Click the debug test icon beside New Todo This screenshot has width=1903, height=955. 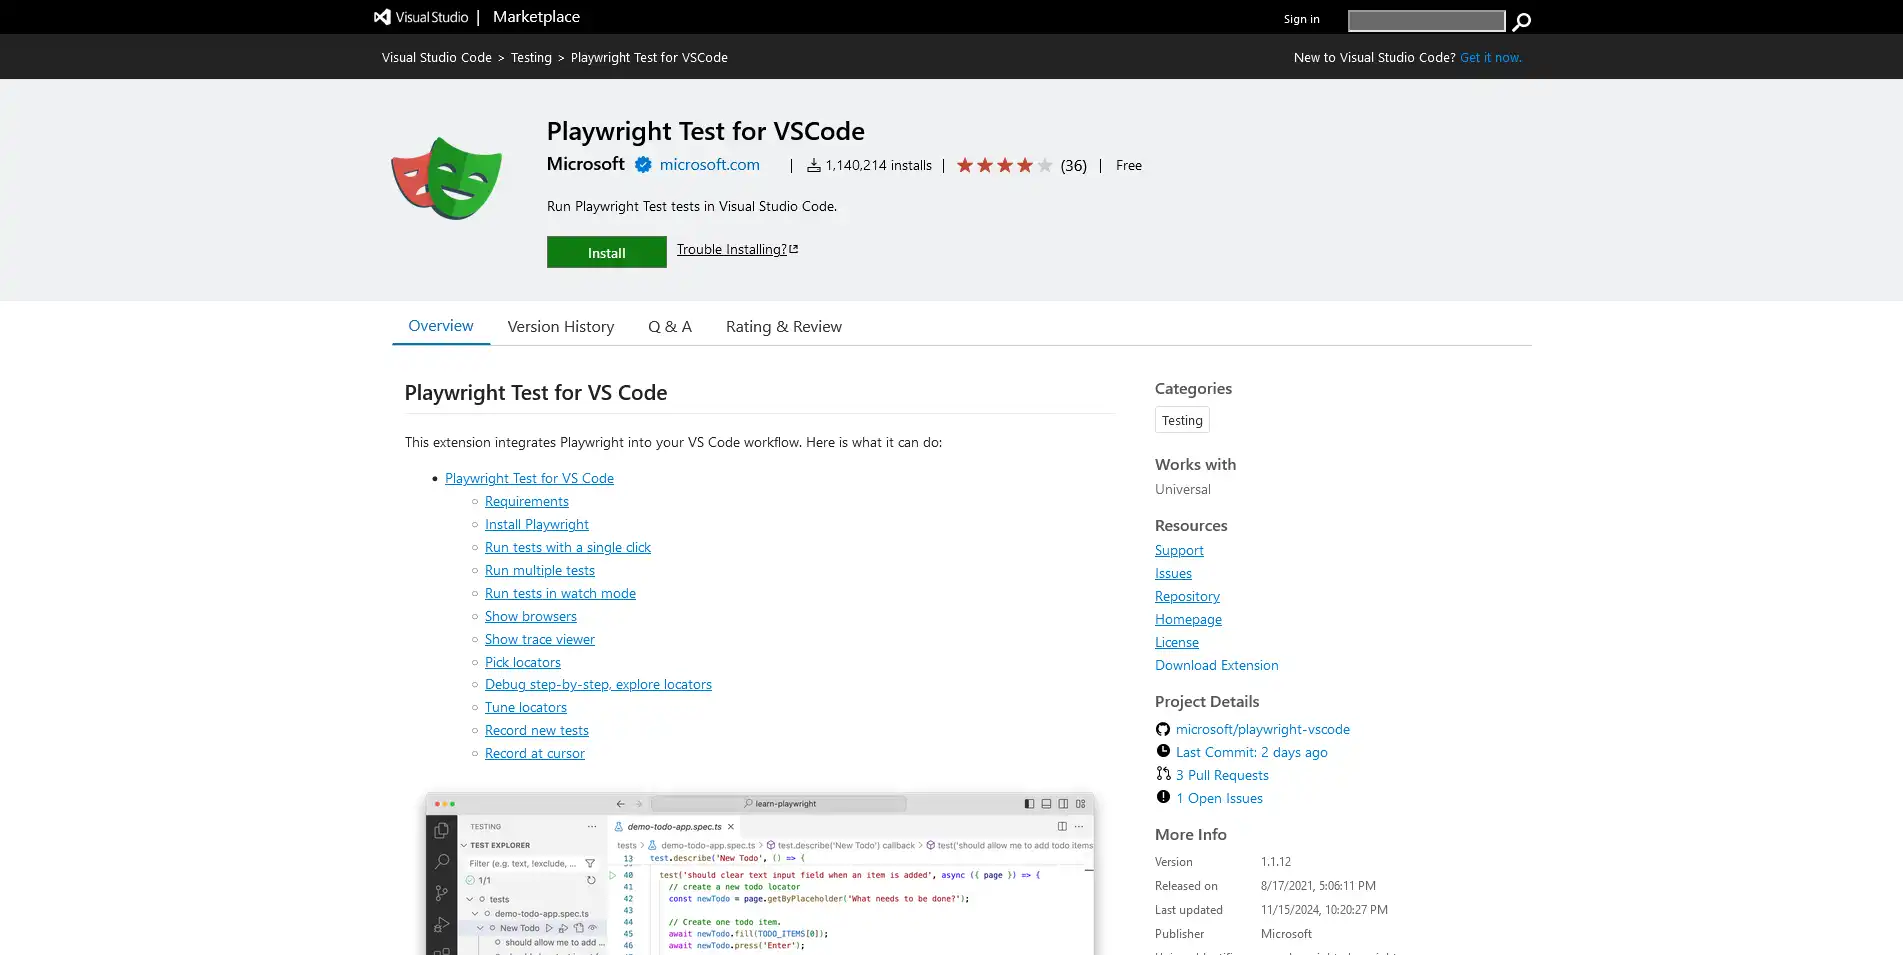coord(563,928)
